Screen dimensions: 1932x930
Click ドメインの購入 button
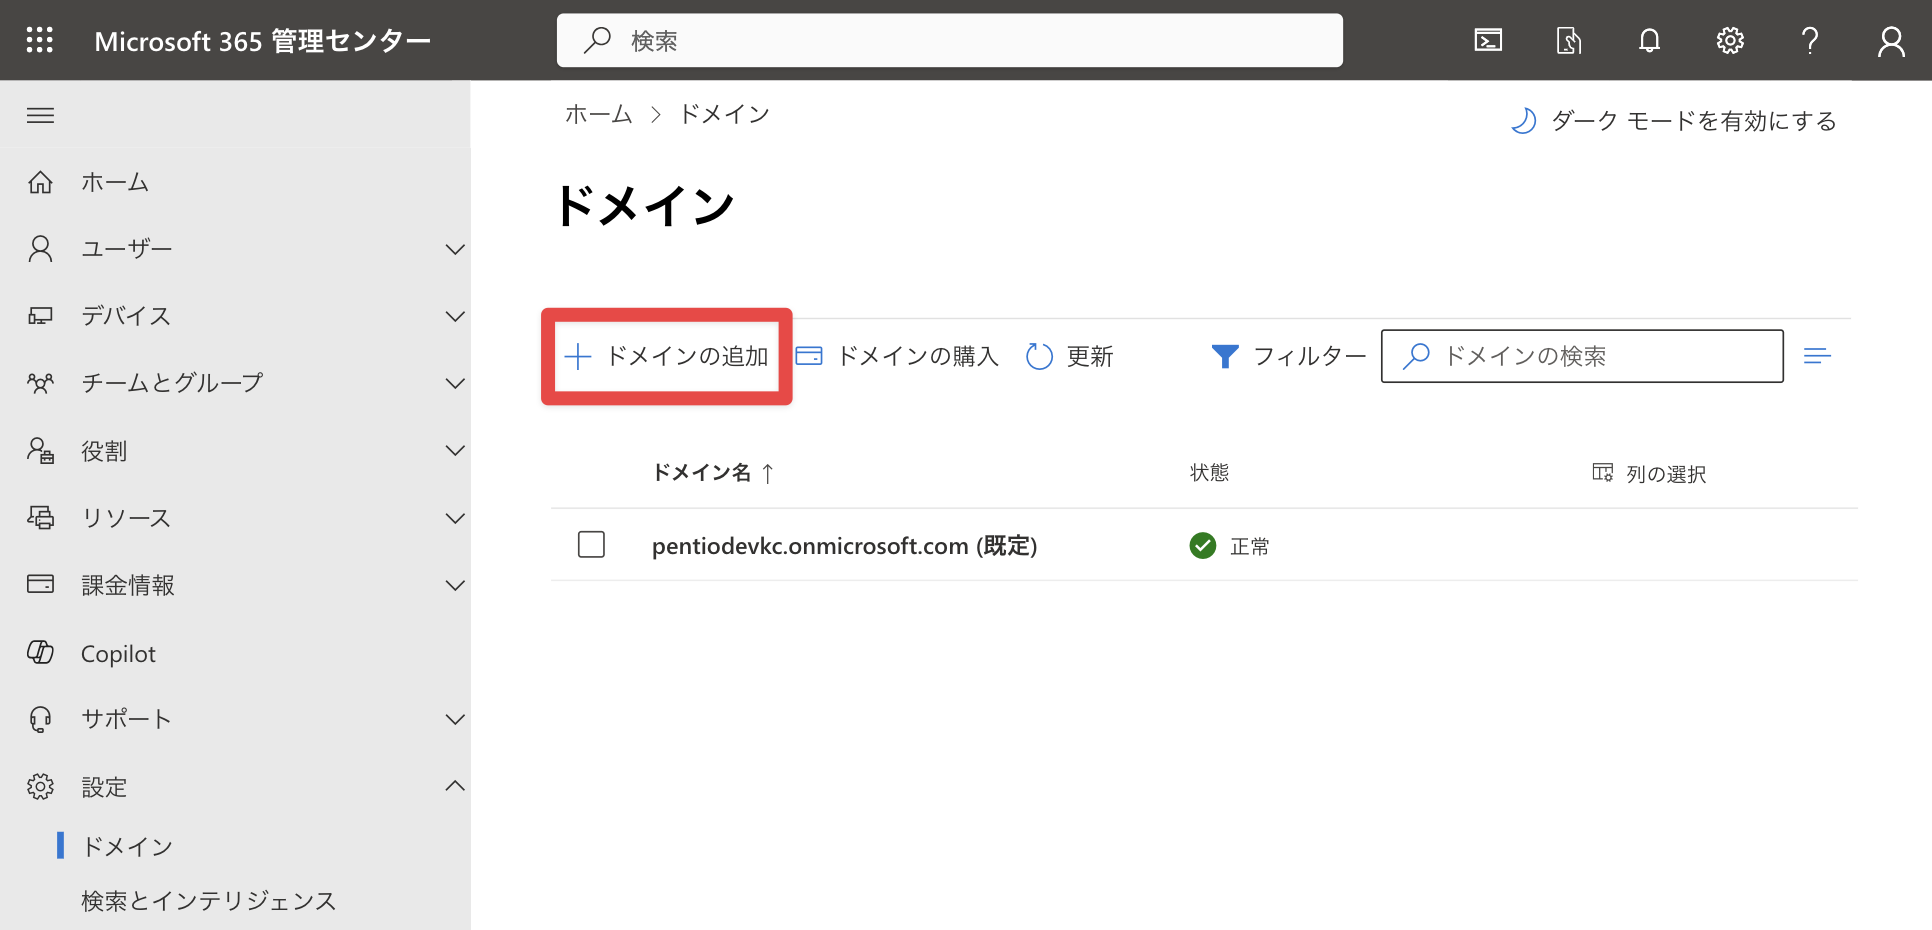point(897,356)
